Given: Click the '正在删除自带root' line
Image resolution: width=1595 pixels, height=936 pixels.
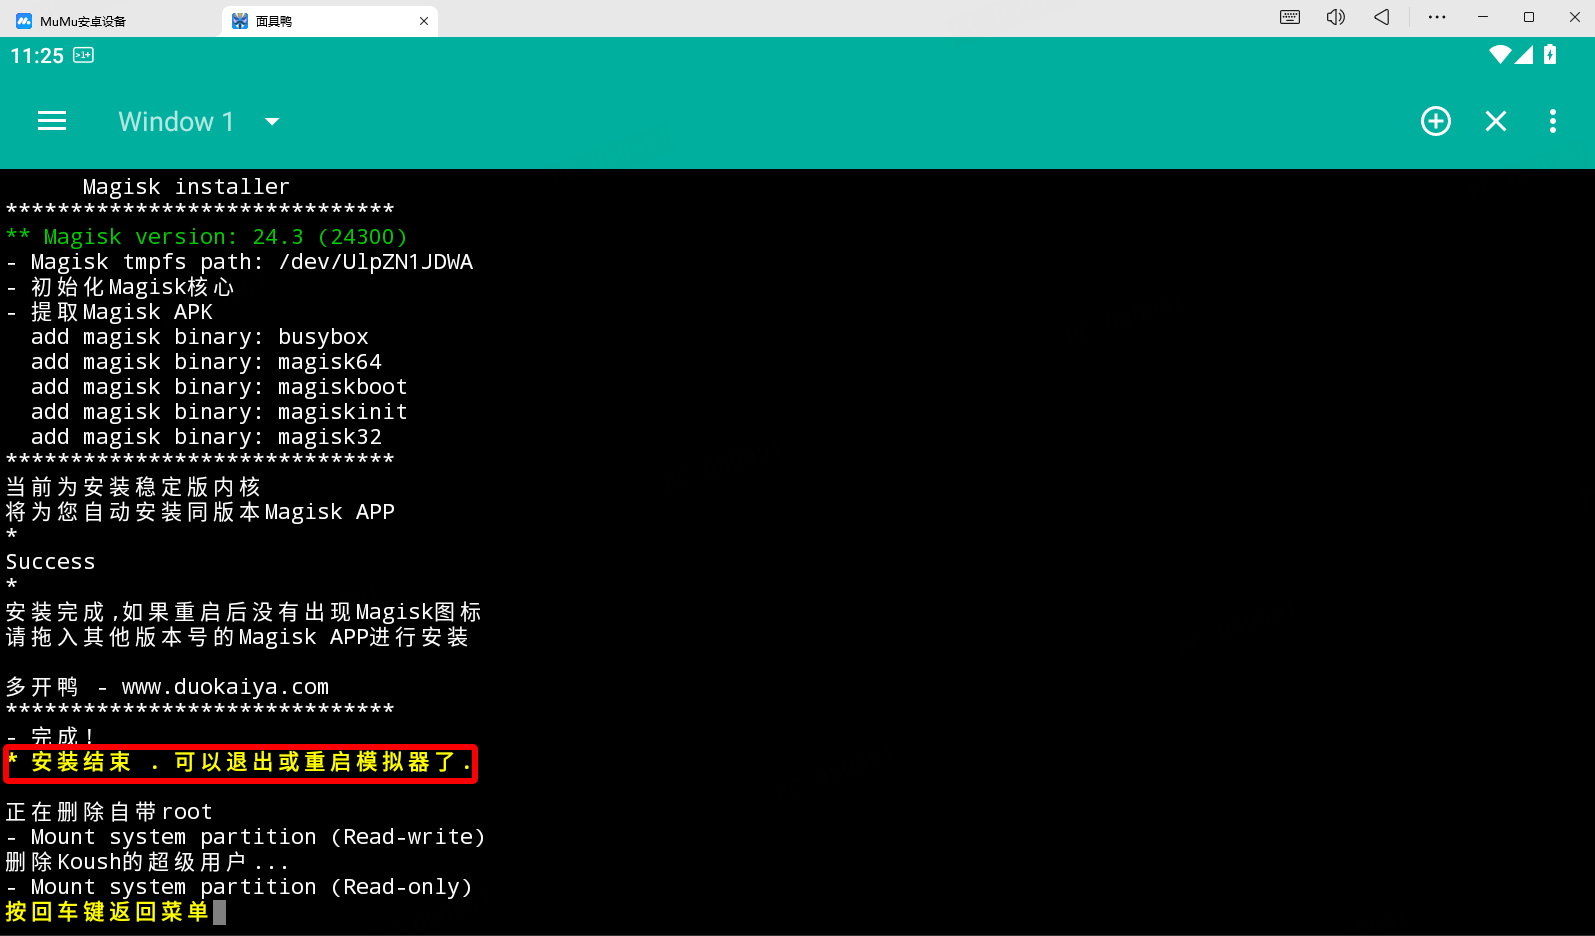Looking at the screenshot, I should (x=109, y=812).
